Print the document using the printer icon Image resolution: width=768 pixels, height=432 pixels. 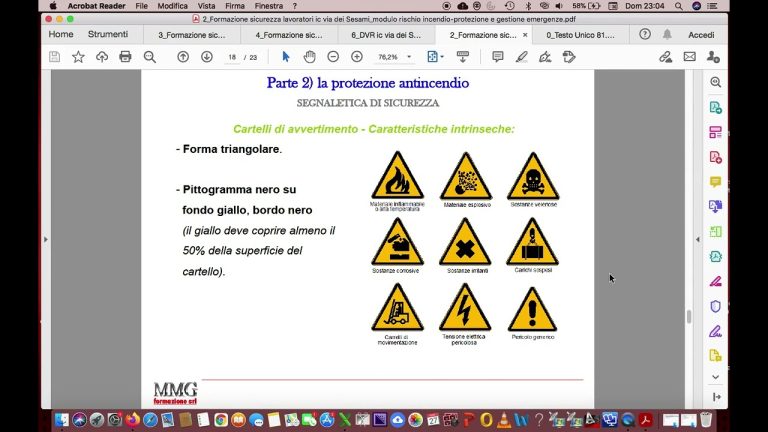click(x=126, y=57)
